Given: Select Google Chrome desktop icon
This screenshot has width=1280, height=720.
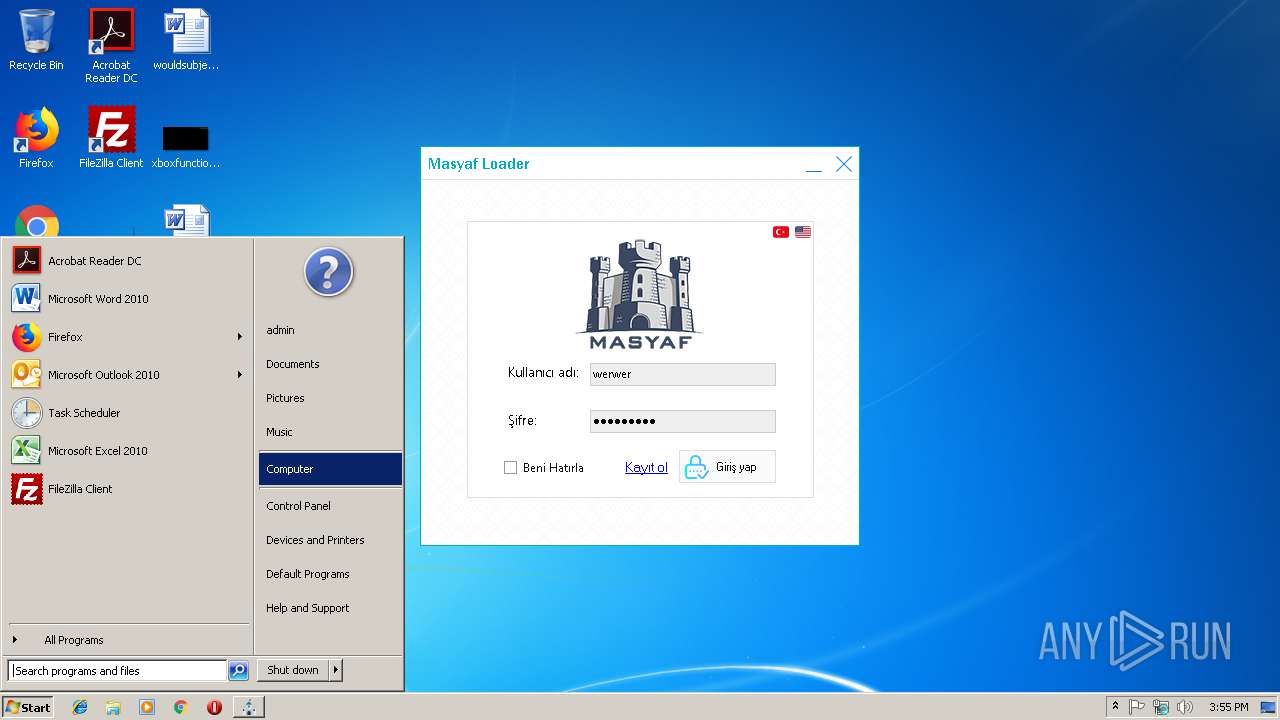Looking at the screenshot, I should [x=37, y=222].
